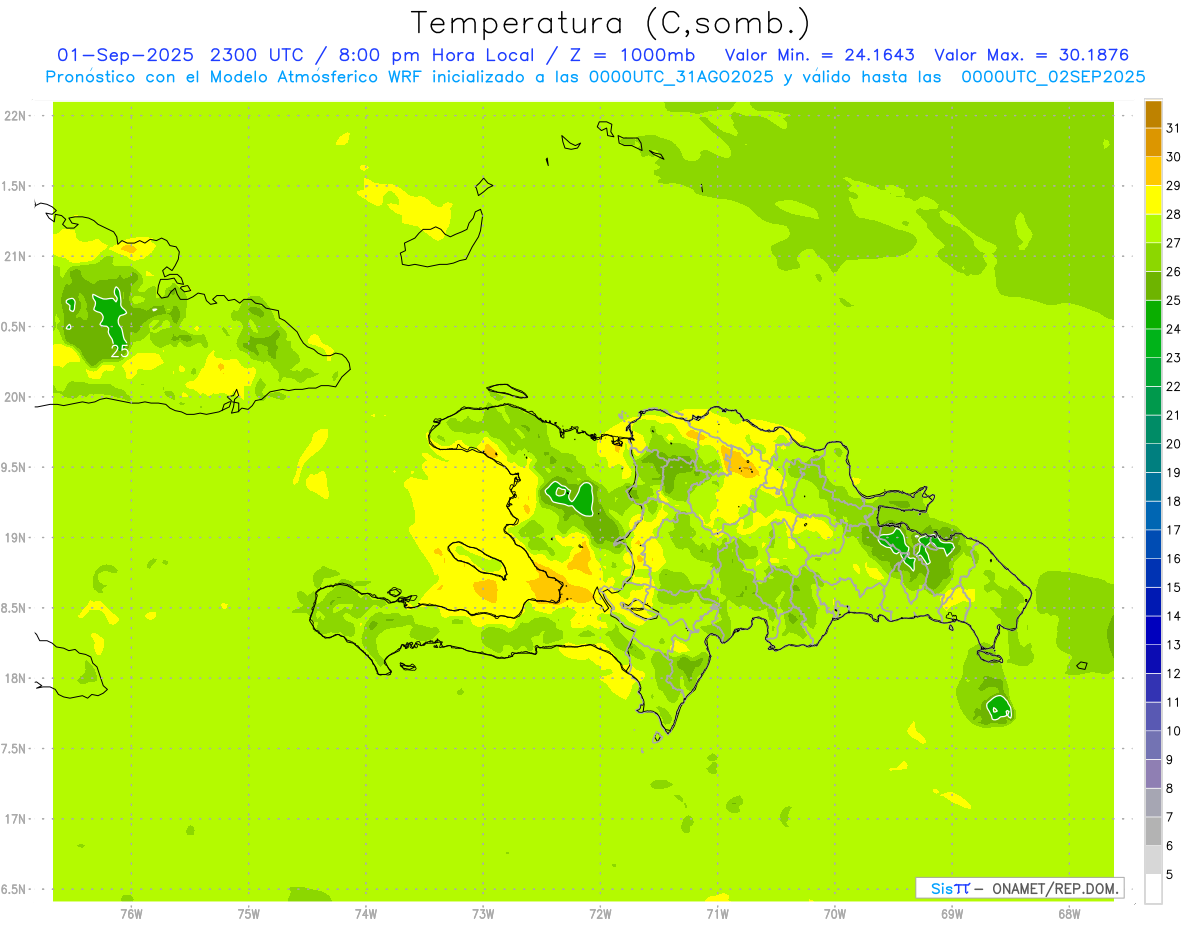Click the yellow colorbar swatch between 28 and 29

[x=1153, y=200]
